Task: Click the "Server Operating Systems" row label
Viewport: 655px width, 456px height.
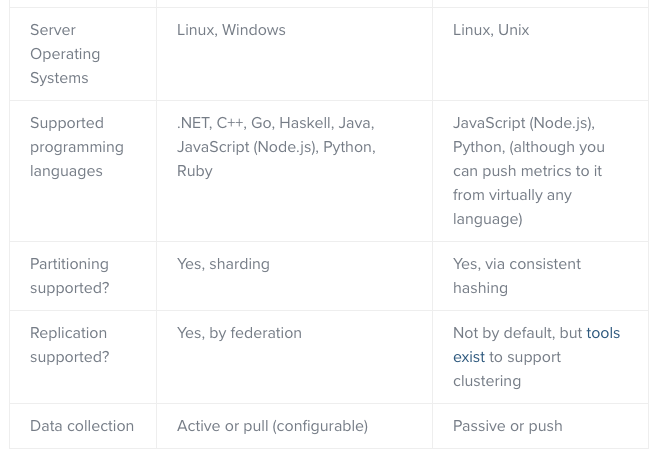Action: point(65,54)
